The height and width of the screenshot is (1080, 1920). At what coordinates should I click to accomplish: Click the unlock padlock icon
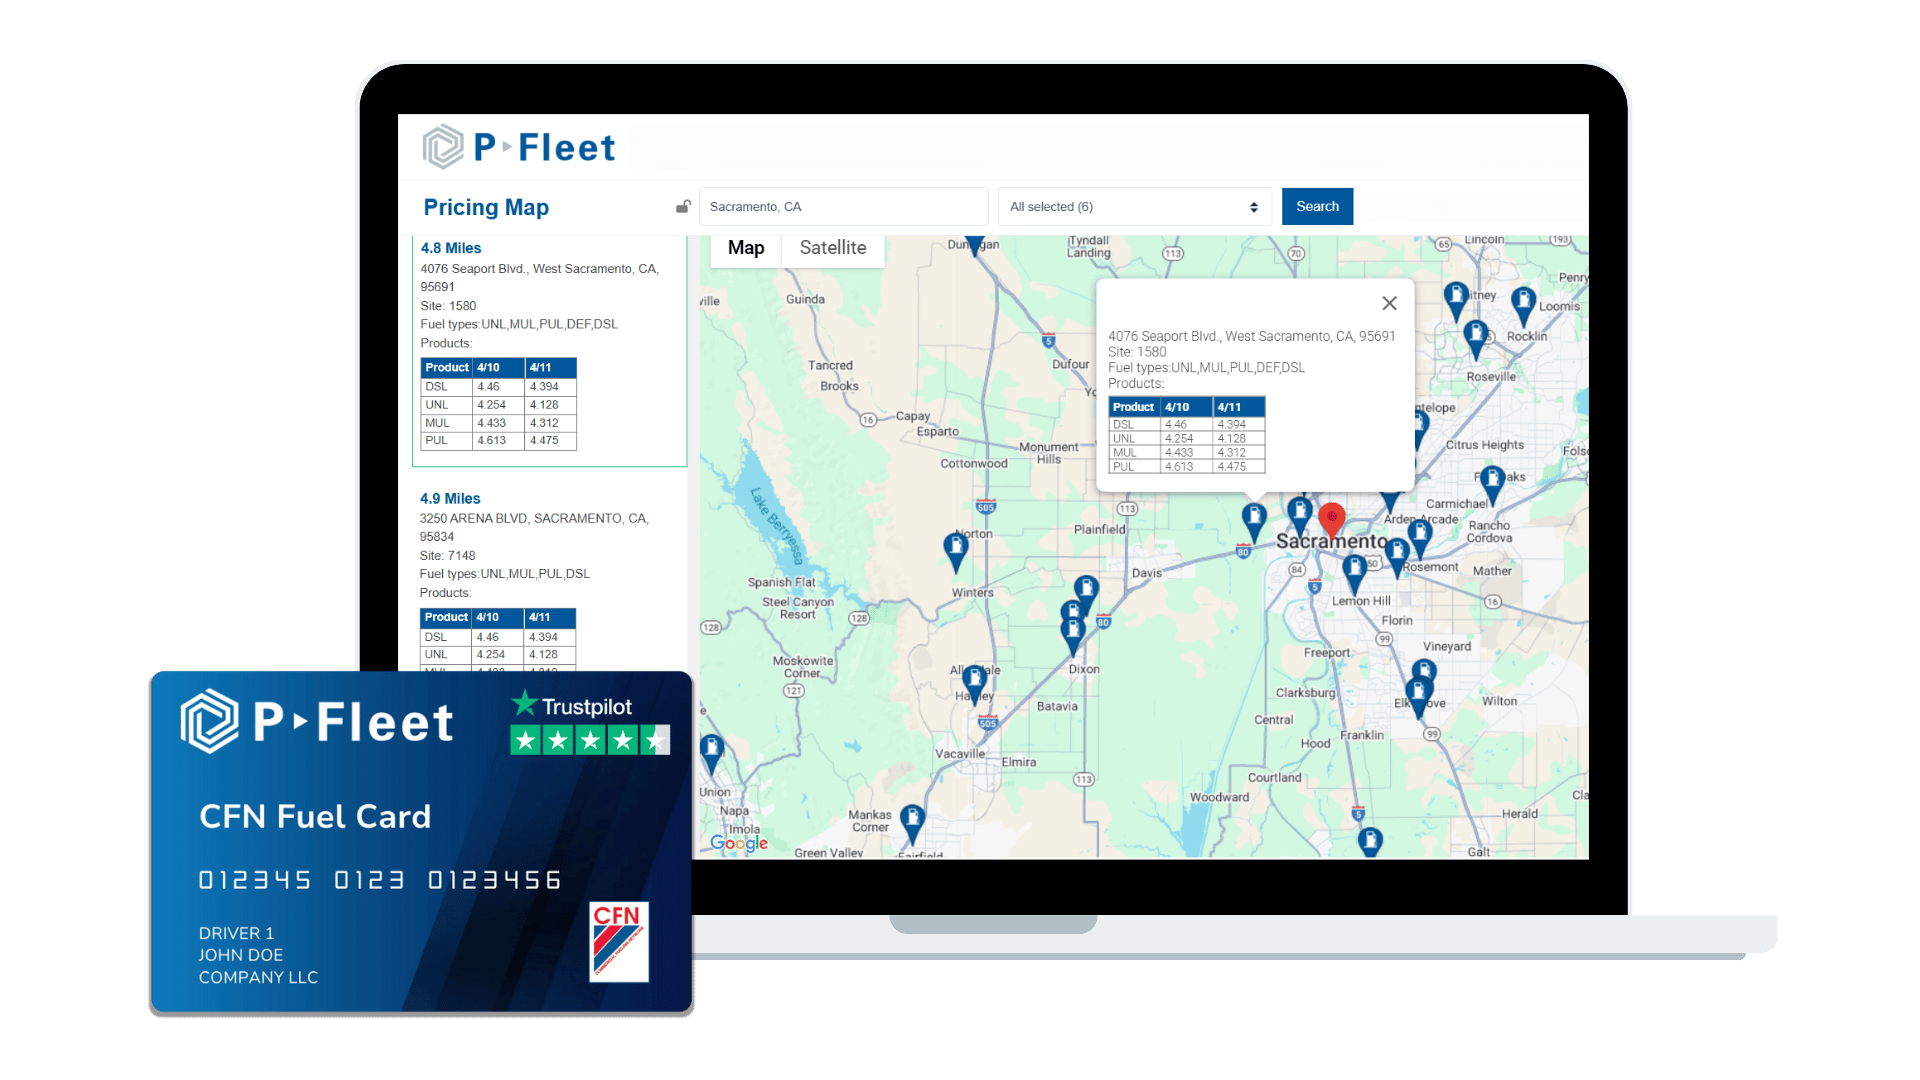click(x=683, y=207)
